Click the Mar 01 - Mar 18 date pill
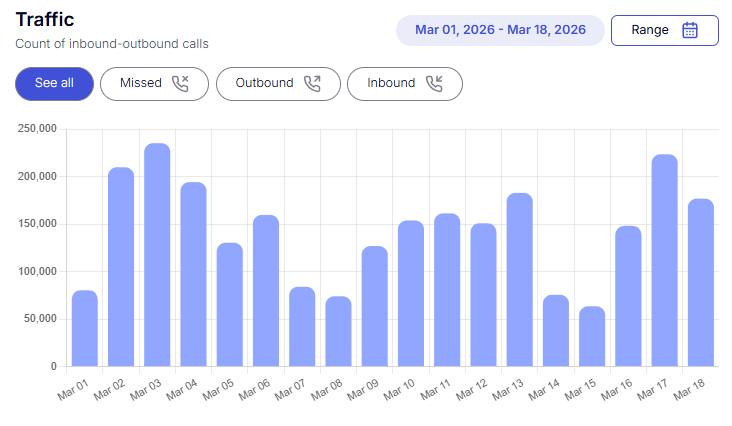Image resolution: width=732 pixels, height=426 pixels. 500,30
